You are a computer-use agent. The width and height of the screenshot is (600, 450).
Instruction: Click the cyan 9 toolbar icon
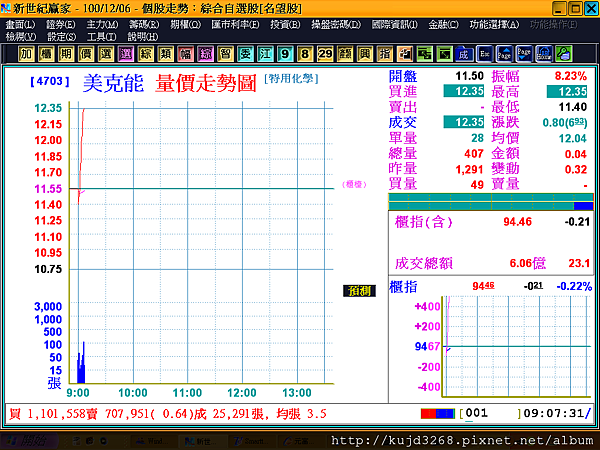(285, 54)
